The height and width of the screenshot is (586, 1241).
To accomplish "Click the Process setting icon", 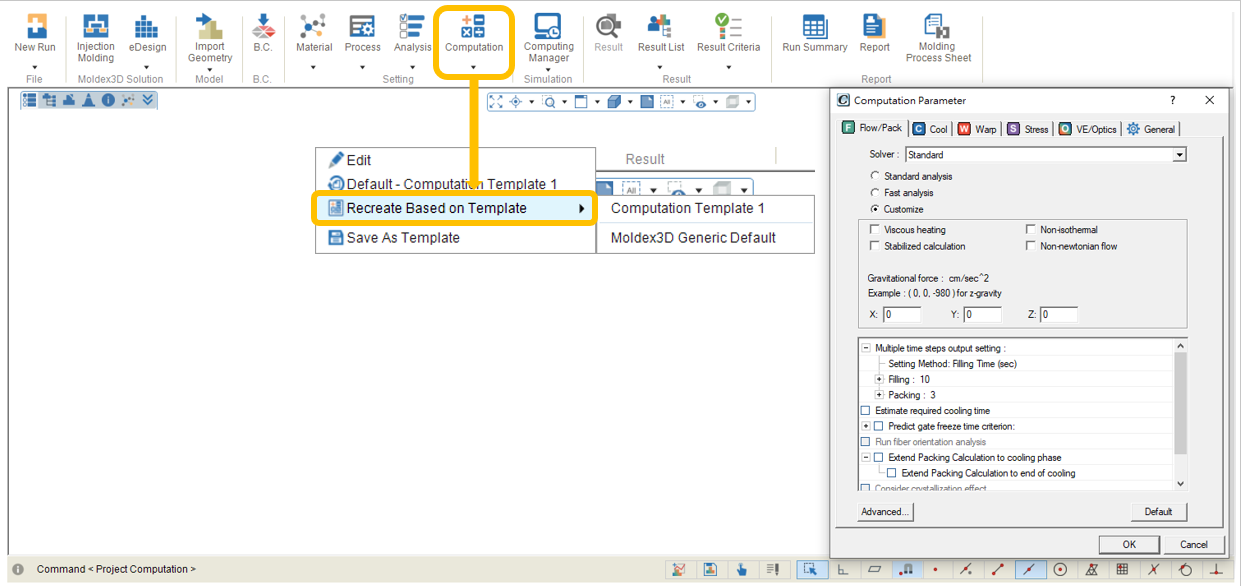I will pyautogui.click(x=363, y=27).
